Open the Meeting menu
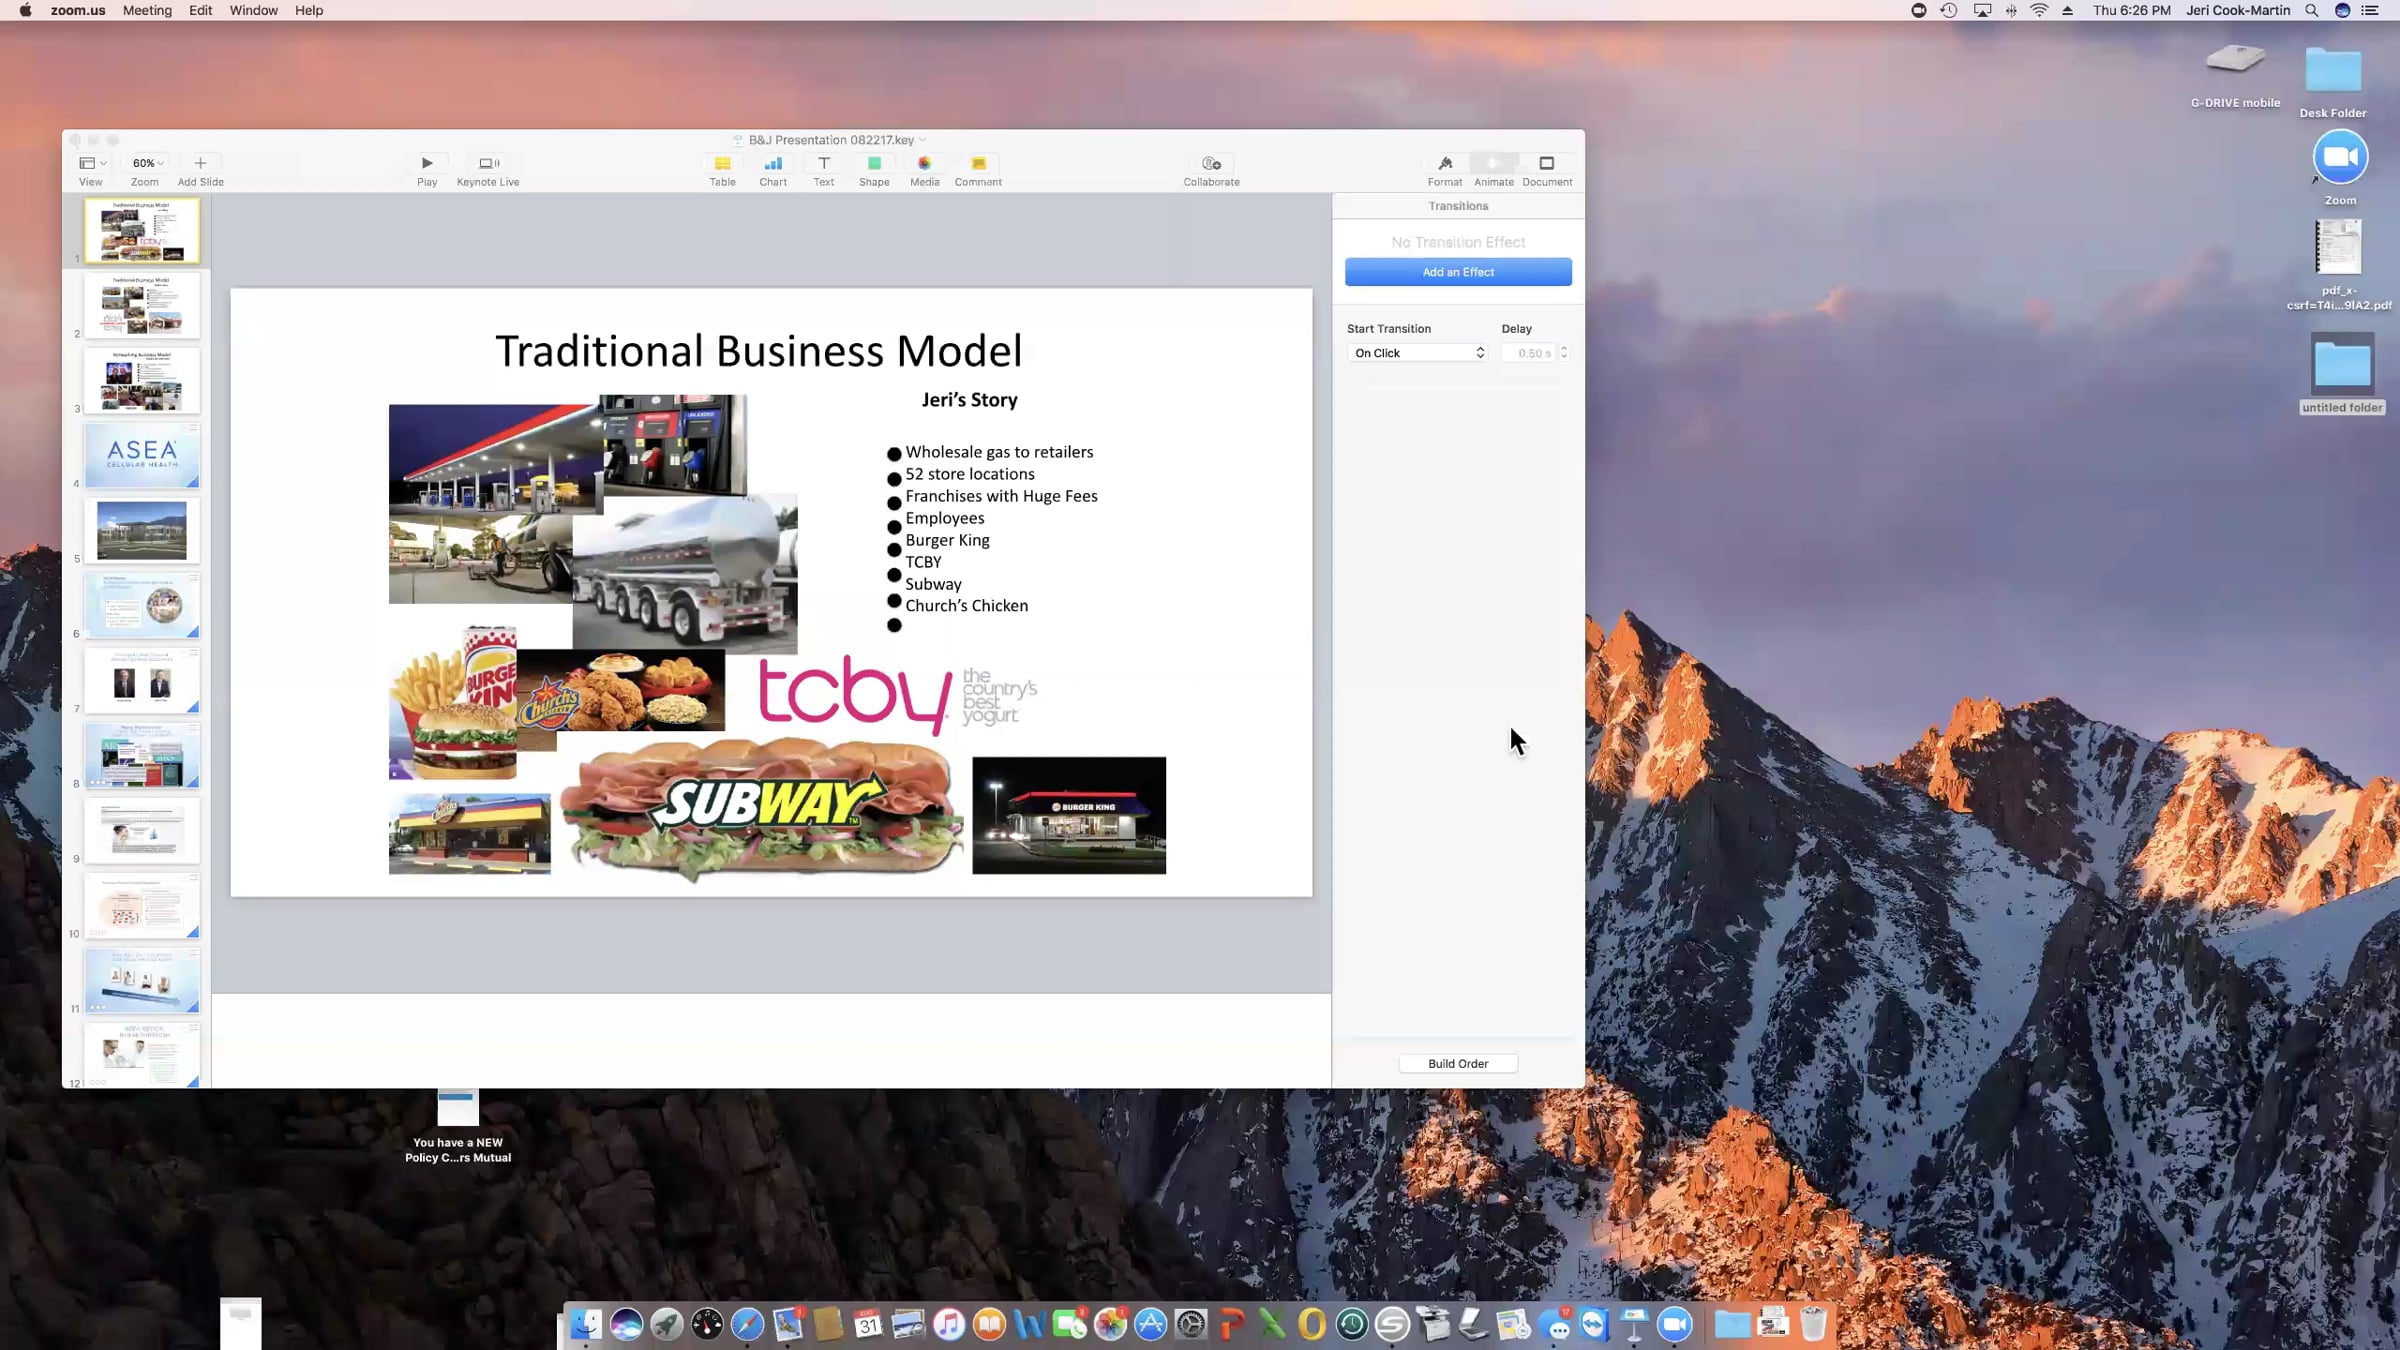 [x=147, y=10]
